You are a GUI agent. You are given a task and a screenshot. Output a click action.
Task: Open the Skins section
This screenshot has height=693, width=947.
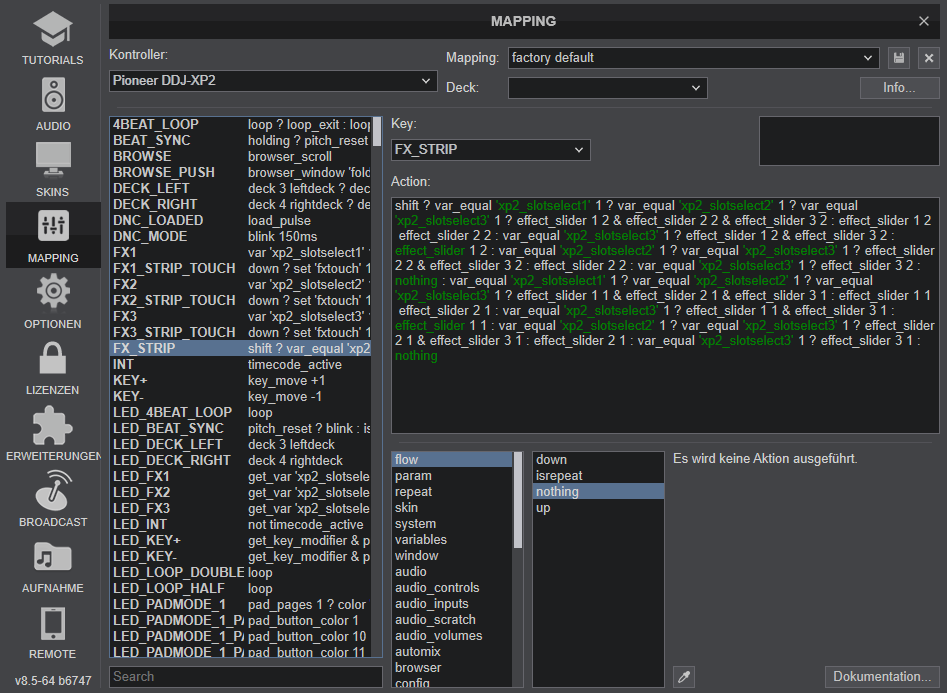(53, 169)
